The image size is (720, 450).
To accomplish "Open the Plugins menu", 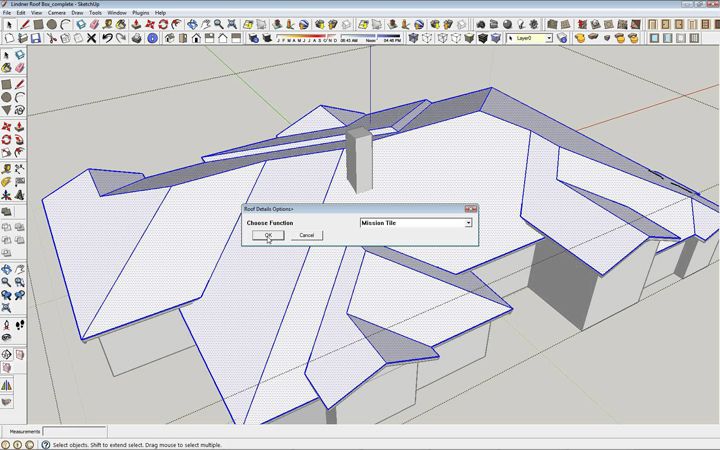I will pyautogui.click(x=141, y=12).
